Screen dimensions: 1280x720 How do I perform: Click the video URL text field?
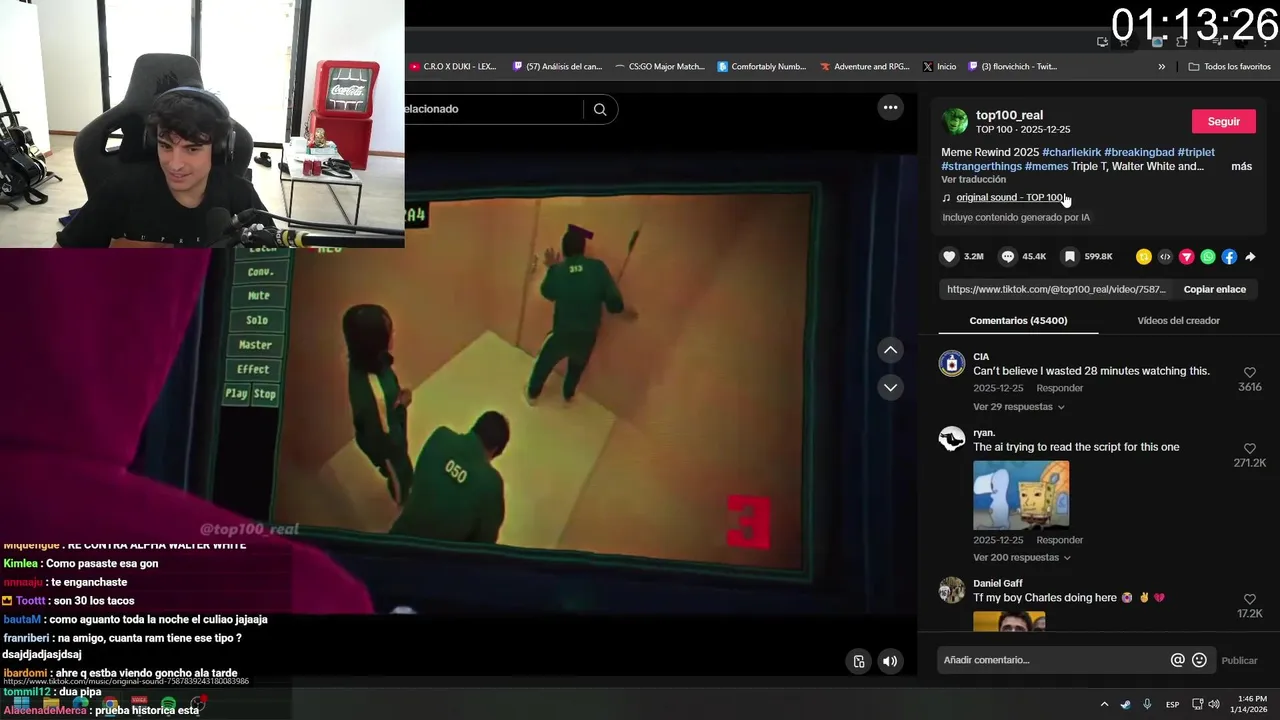[1056, 289]
